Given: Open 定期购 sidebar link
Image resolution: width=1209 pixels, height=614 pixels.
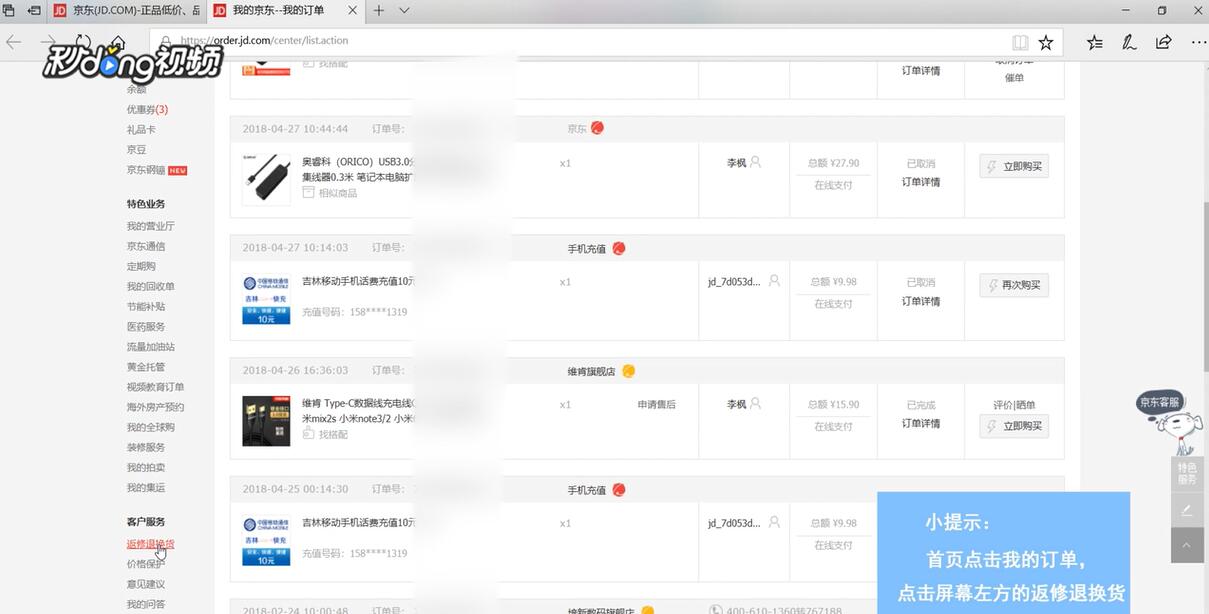Looking at the screenshot, I should [141, 266].
